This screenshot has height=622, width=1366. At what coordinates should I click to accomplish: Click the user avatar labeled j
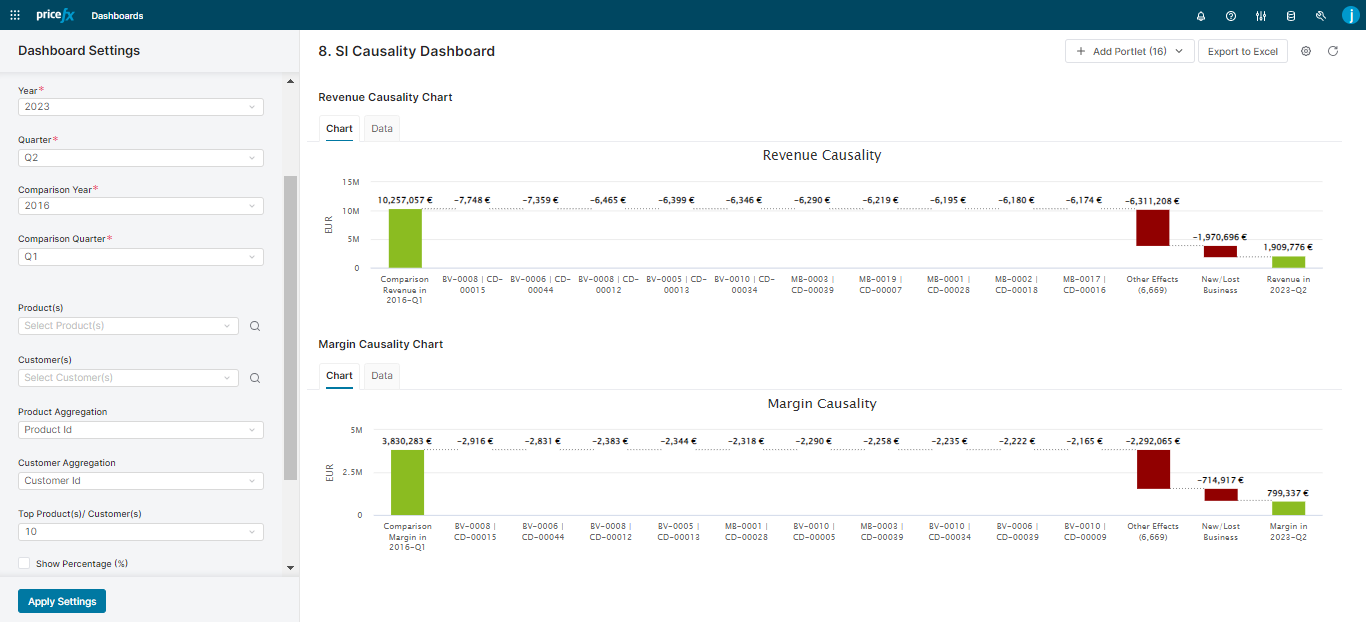pyautogui.click(x=1351, y=15)
